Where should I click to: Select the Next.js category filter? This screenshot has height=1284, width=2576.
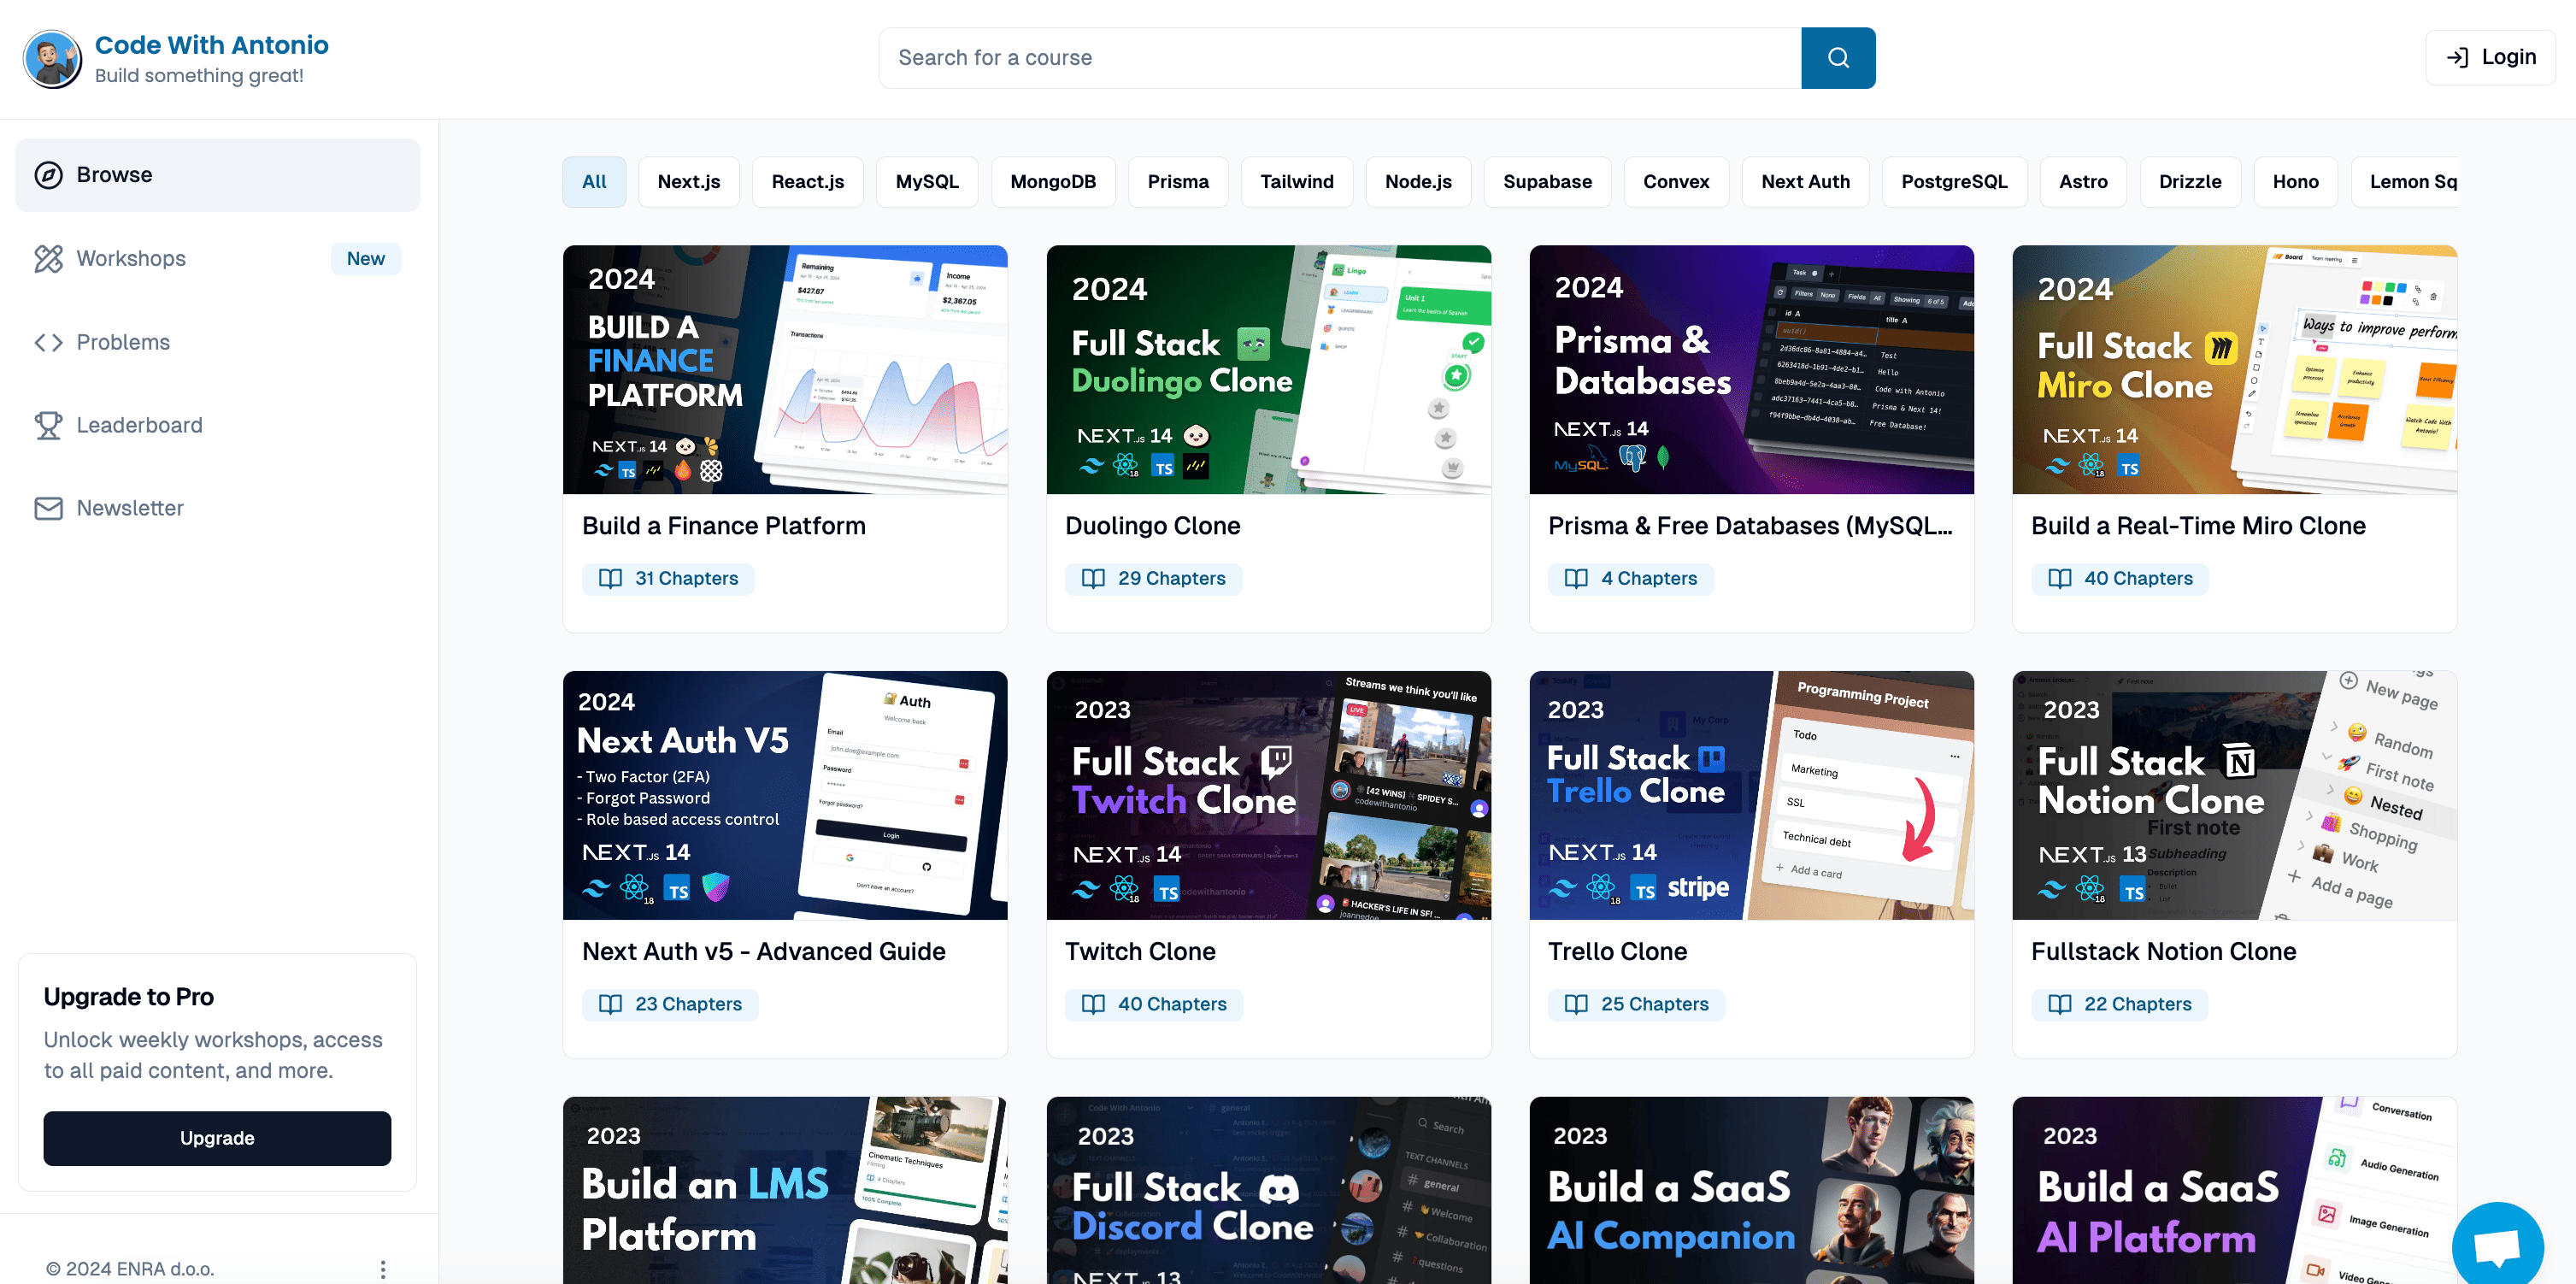(x=688, y=182)
